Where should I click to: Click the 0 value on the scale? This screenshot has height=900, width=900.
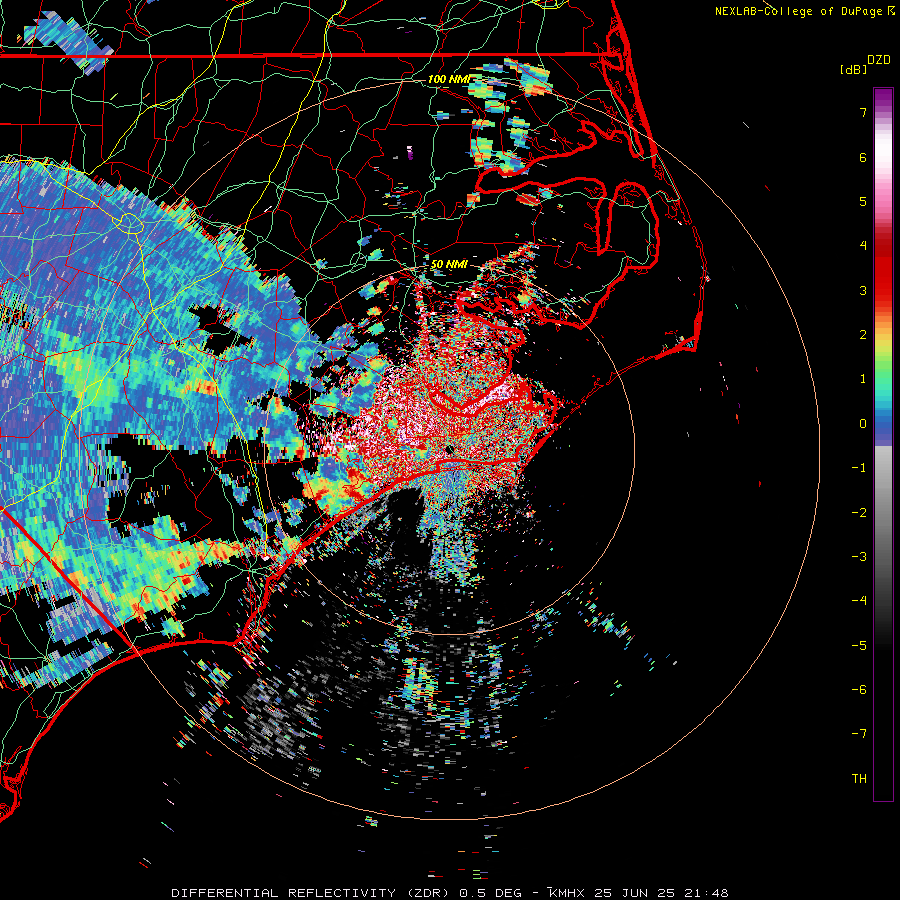tap(863, 424)
